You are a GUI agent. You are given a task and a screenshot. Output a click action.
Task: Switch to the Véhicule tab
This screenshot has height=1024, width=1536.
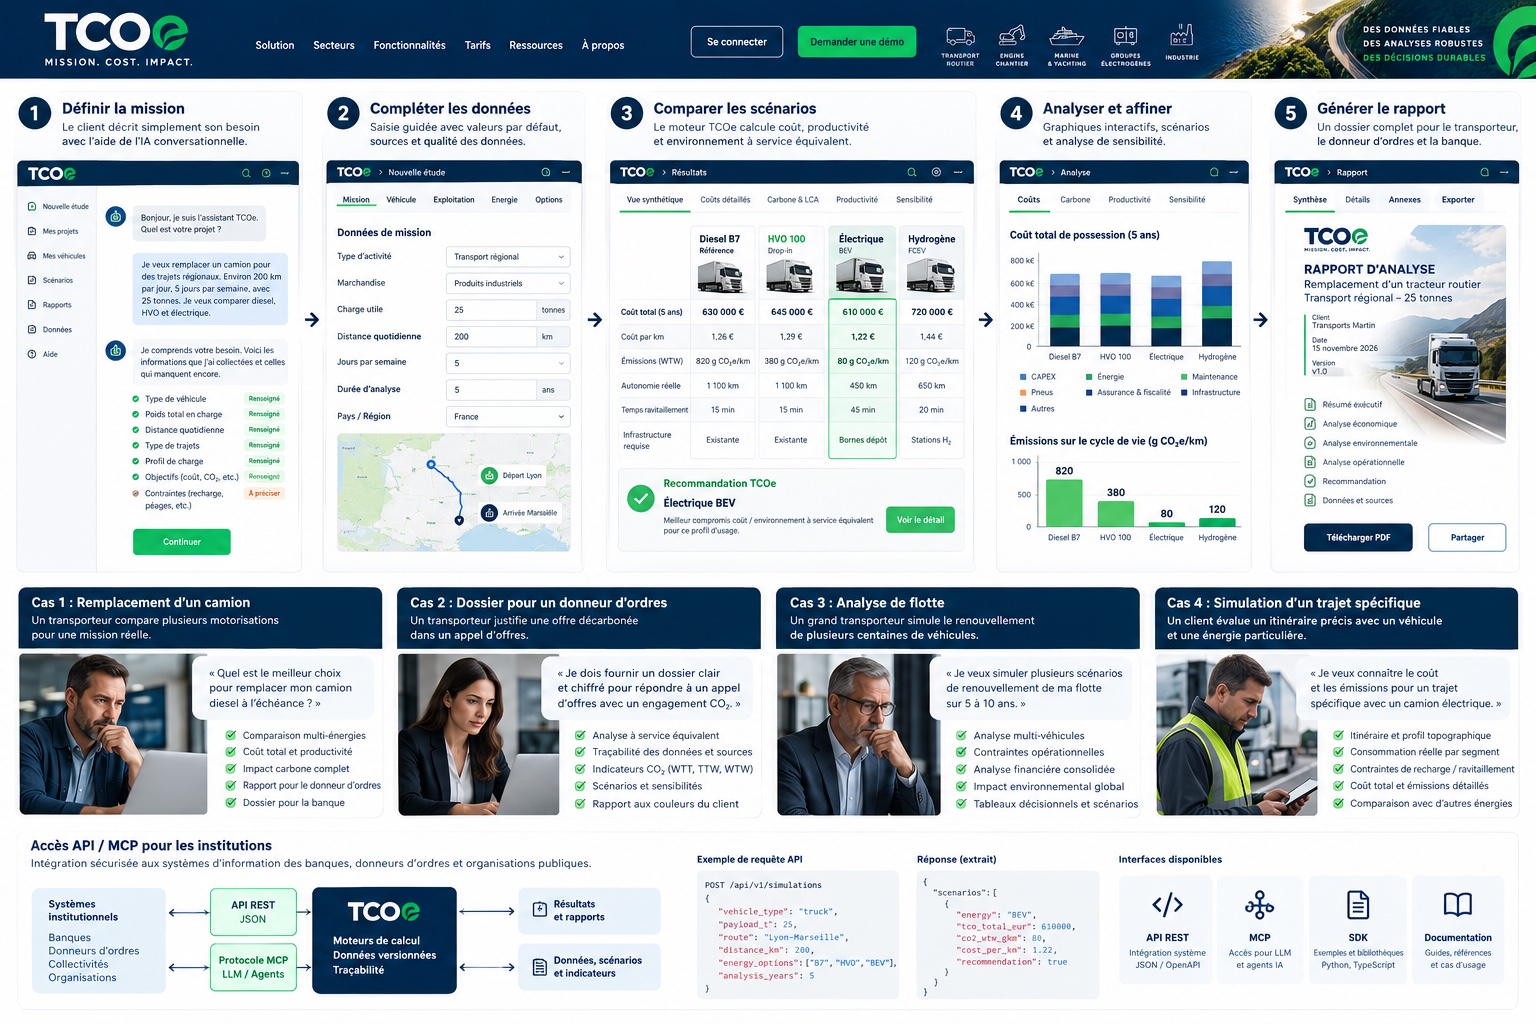[x=401, y=200]
